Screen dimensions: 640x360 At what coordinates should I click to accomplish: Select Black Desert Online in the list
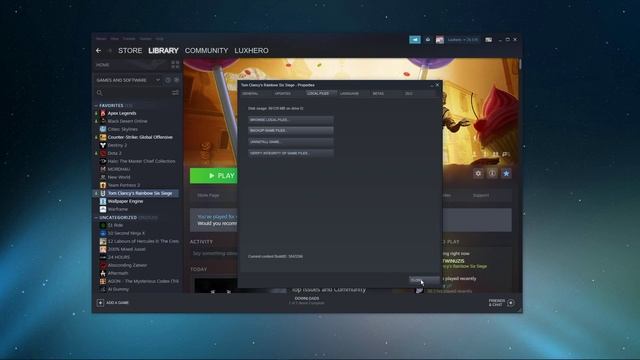pos(127,121)
